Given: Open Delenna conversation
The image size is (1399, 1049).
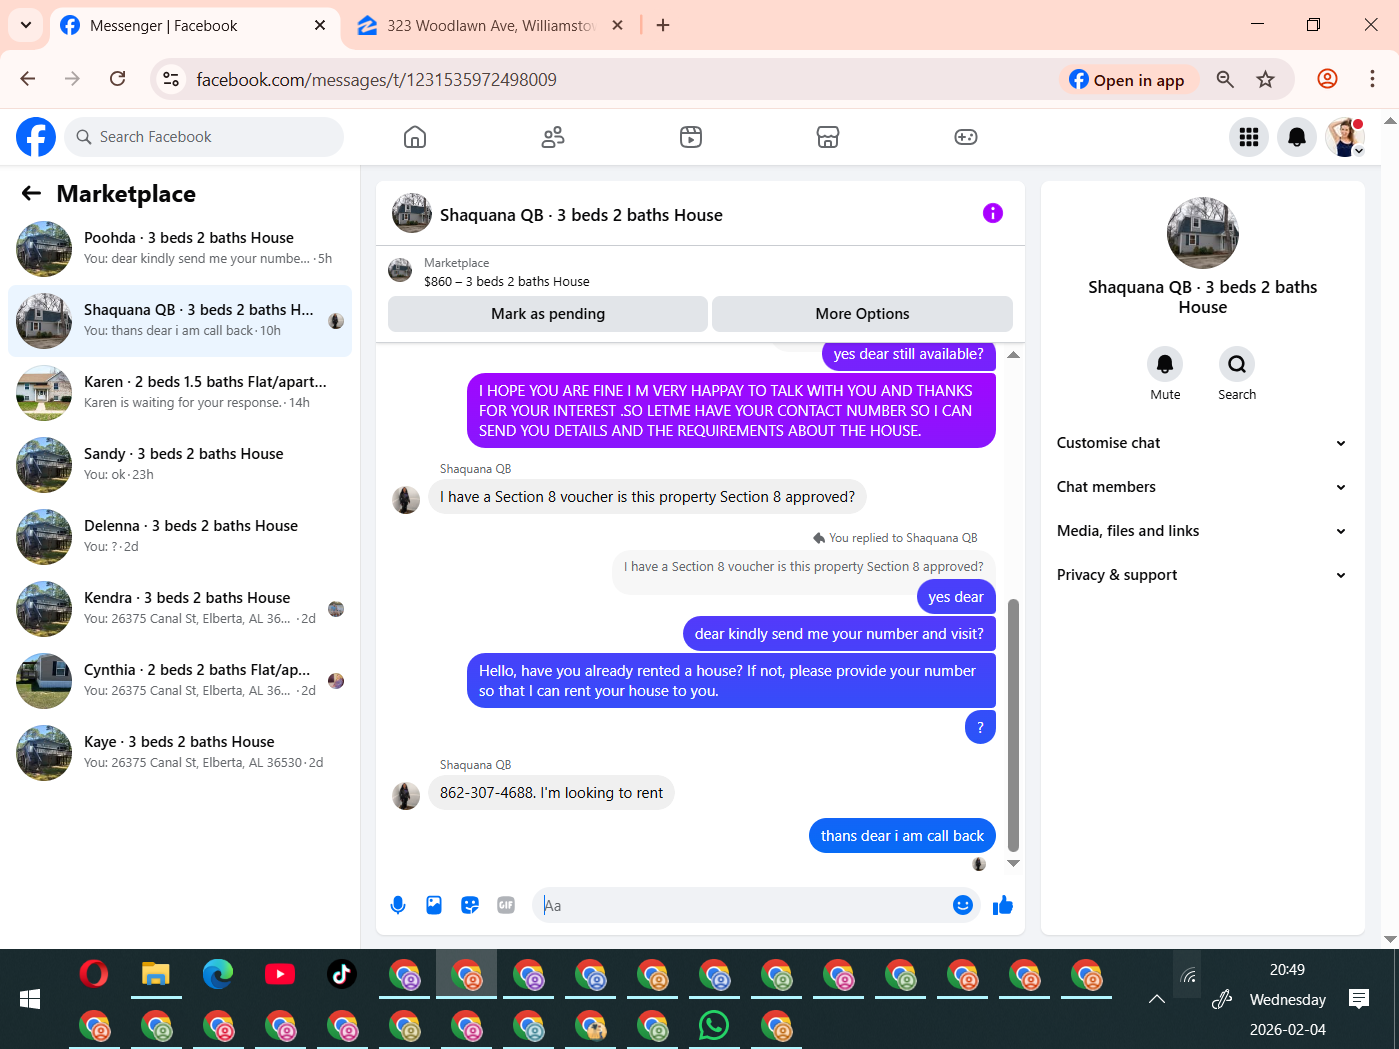Looking at the screenshot, I should 180,537.
